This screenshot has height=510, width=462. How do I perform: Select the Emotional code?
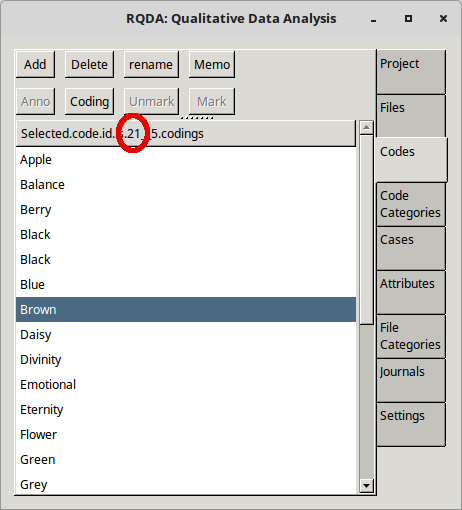pos(186,385)
